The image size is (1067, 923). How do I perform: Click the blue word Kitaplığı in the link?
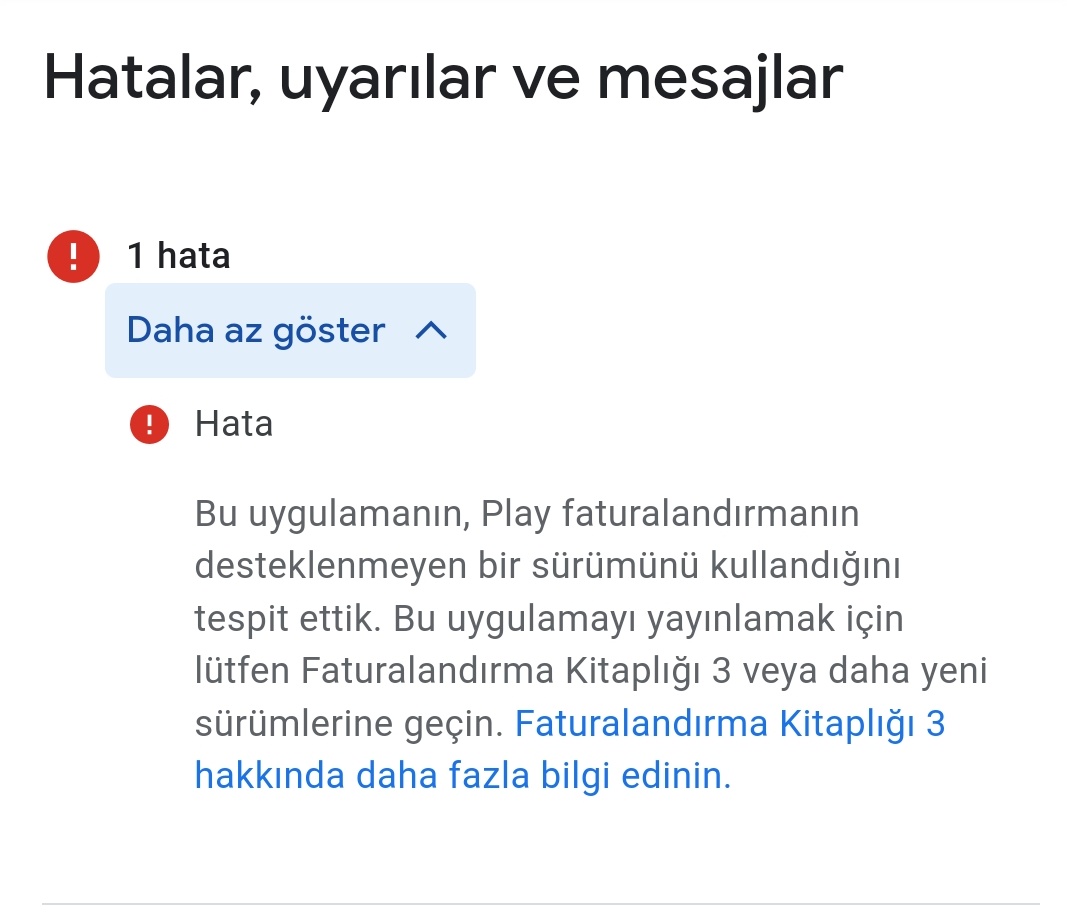coord(847,724)
